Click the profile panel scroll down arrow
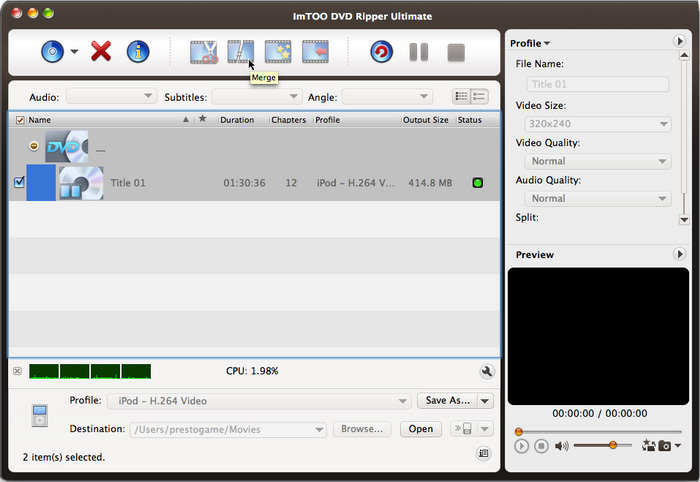Image resolution: width=700 pixels, height=482 pixels. point(684,220)
